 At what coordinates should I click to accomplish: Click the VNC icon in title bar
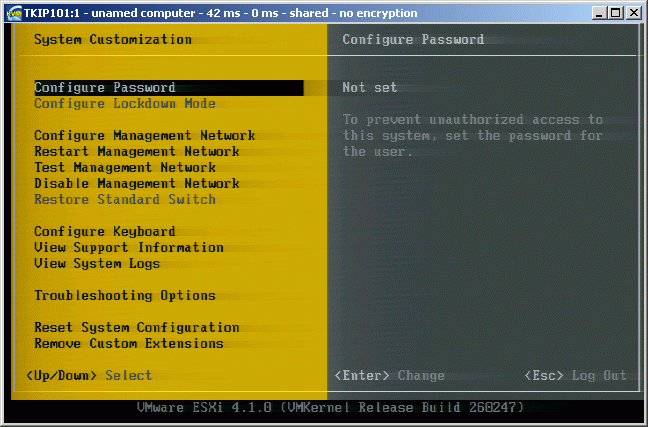click(13, 13)
